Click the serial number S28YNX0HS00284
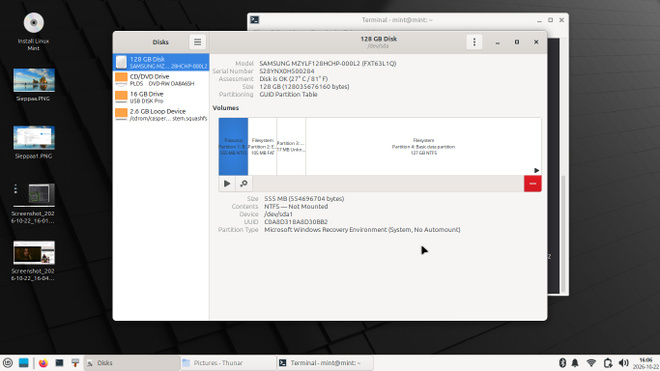The height and width of the screenshot is (371, 660). coord(287,71)
